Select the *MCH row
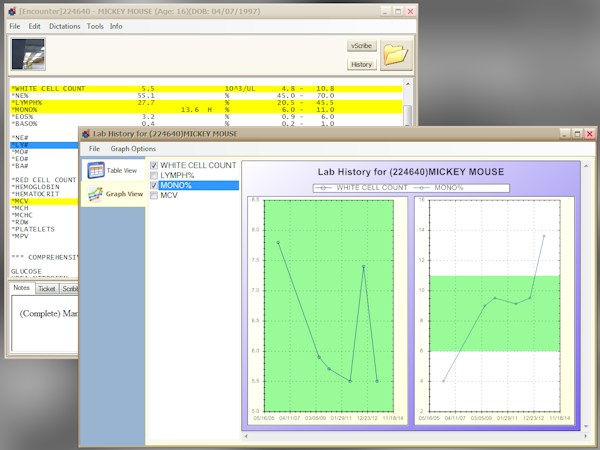 click(44, 208)
